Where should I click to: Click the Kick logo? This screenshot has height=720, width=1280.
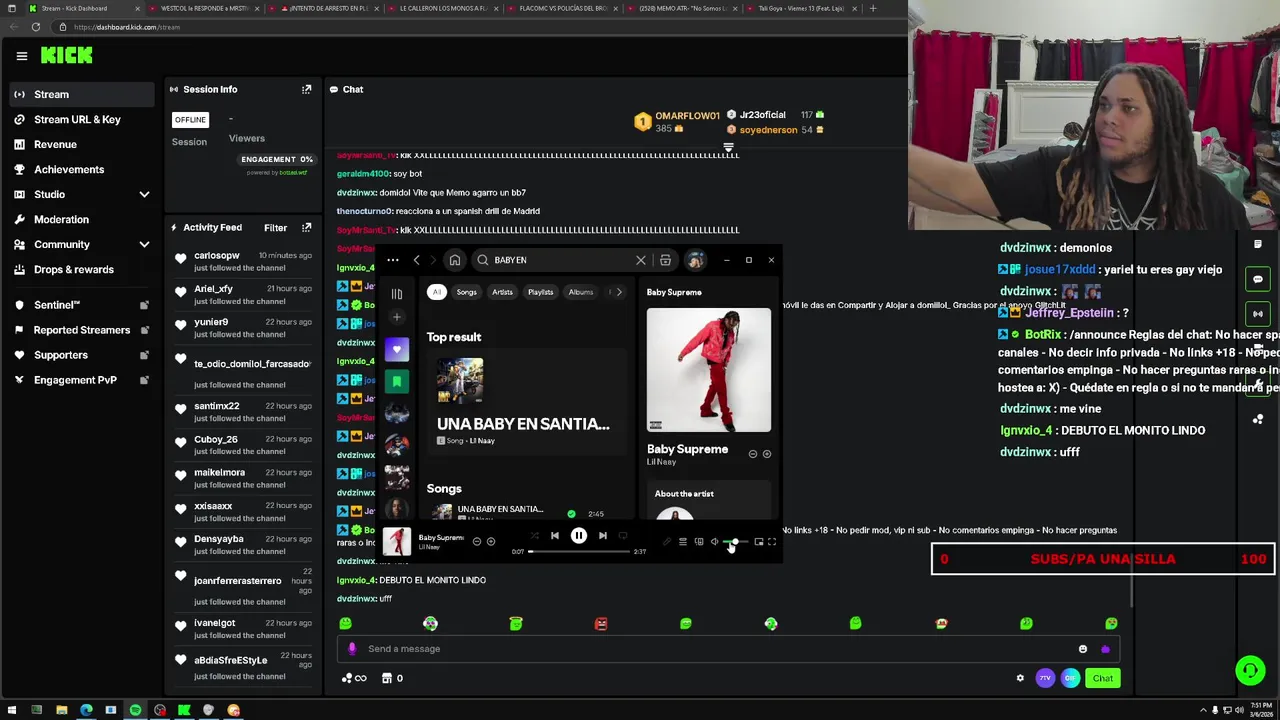[x=67, y=56]
